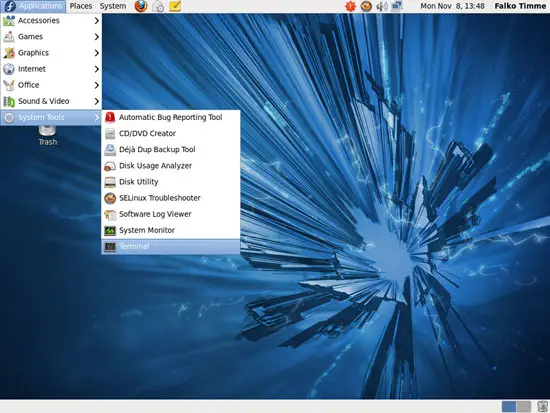Open the Places menu

[81, 6]
